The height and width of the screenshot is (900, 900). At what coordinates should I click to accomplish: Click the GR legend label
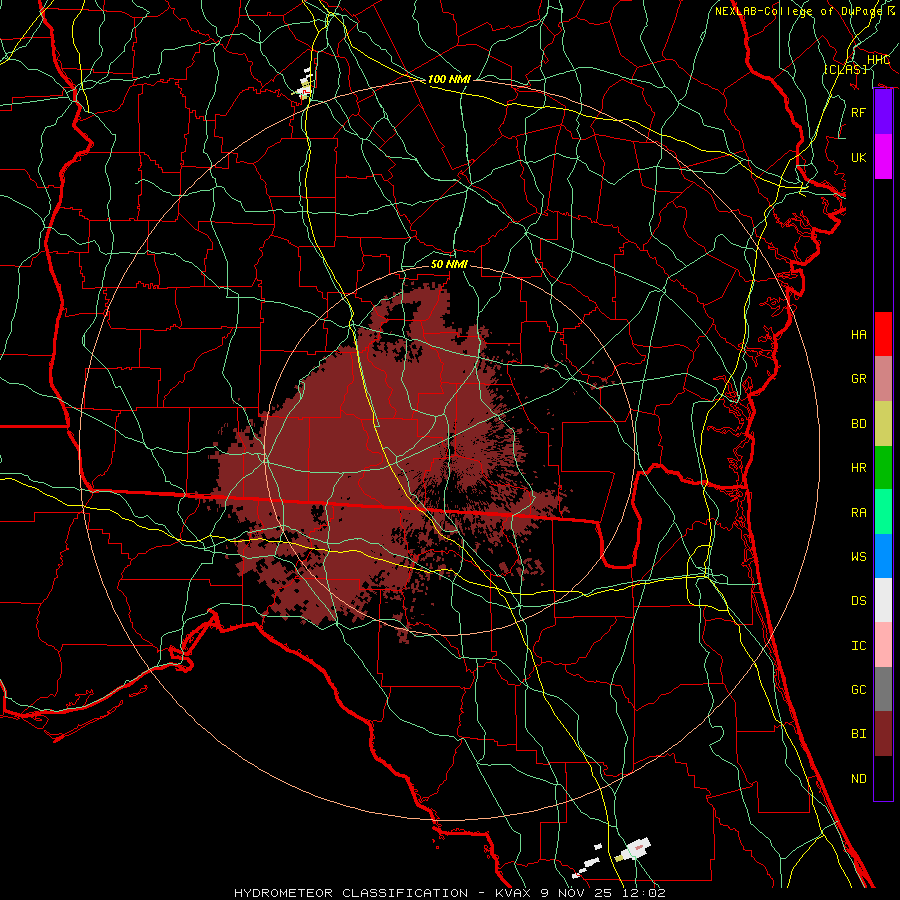click(859, 379)
